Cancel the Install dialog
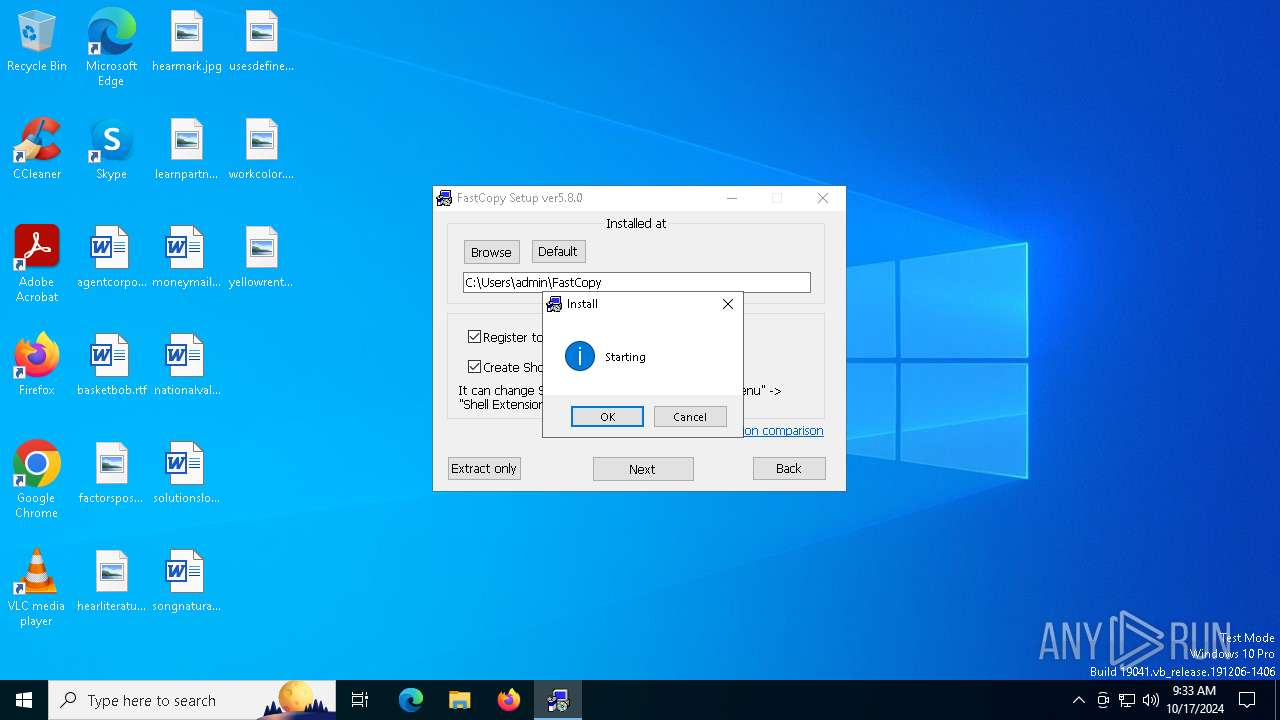This screenshot has width=1280, height=720. [x=690, y=417]
